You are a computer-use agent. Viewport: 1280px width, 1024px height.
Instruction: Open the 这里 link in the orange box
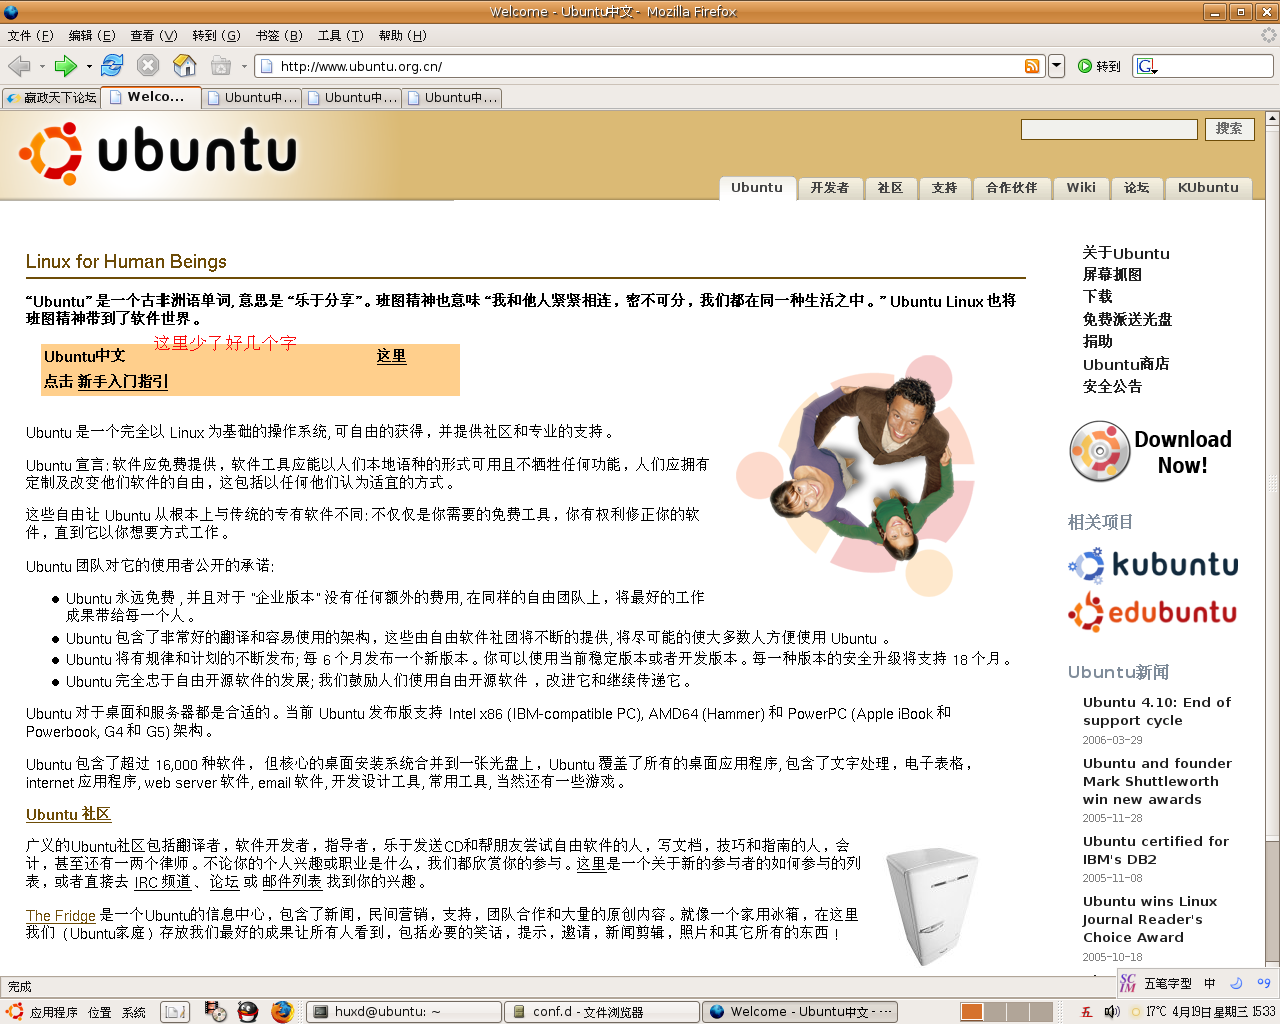[391, 356]
